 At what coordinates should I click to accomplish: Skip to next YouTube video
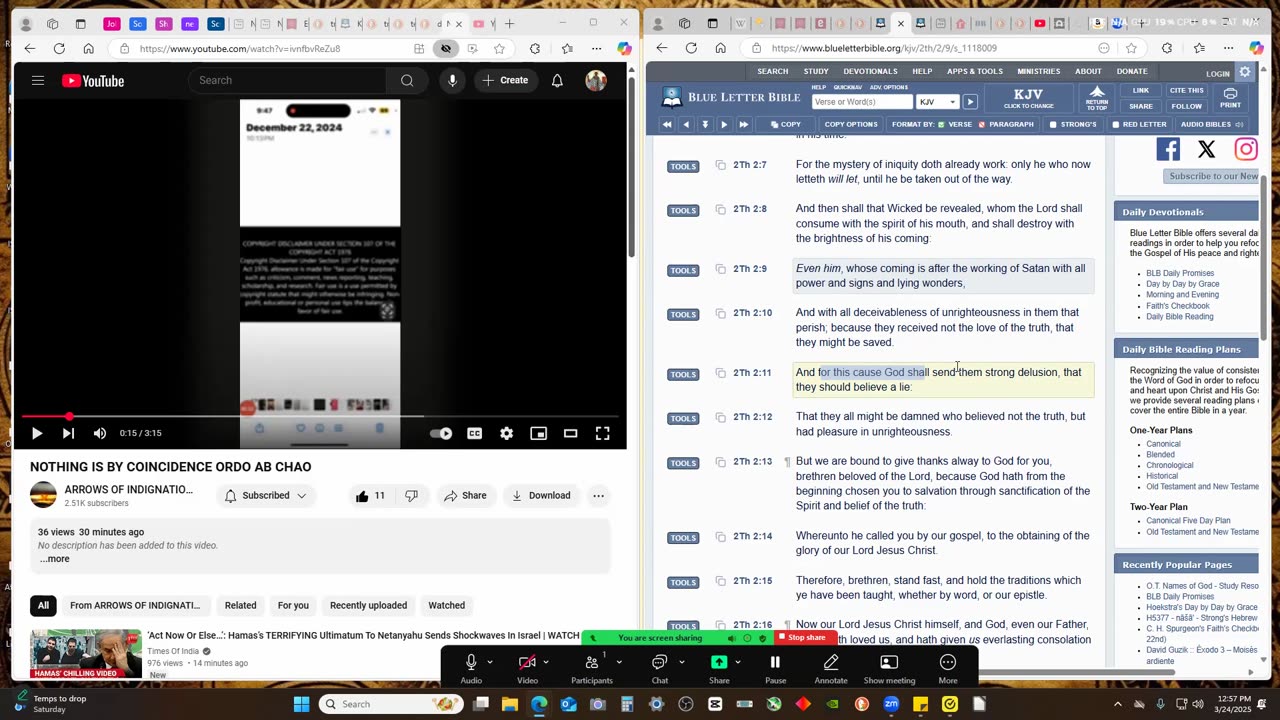(68, 433)
